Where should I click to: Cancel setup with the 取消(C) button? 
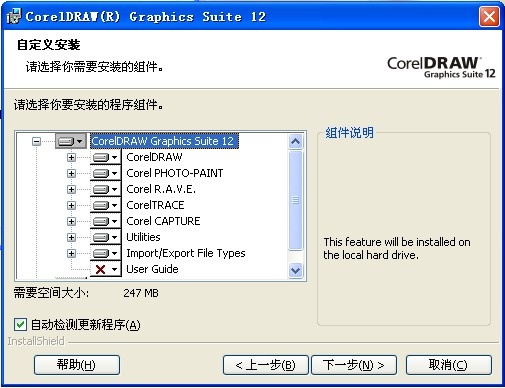(x=448, y=365)
